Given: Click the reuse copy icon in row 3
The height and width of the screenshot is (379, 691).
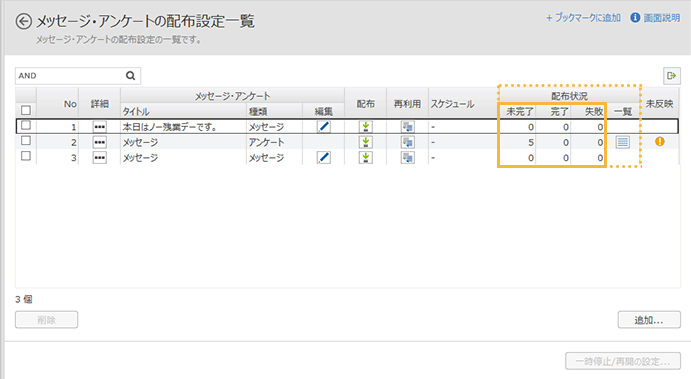Looking at the screenshot, I should pyautogui.click(x=408, y=157).
